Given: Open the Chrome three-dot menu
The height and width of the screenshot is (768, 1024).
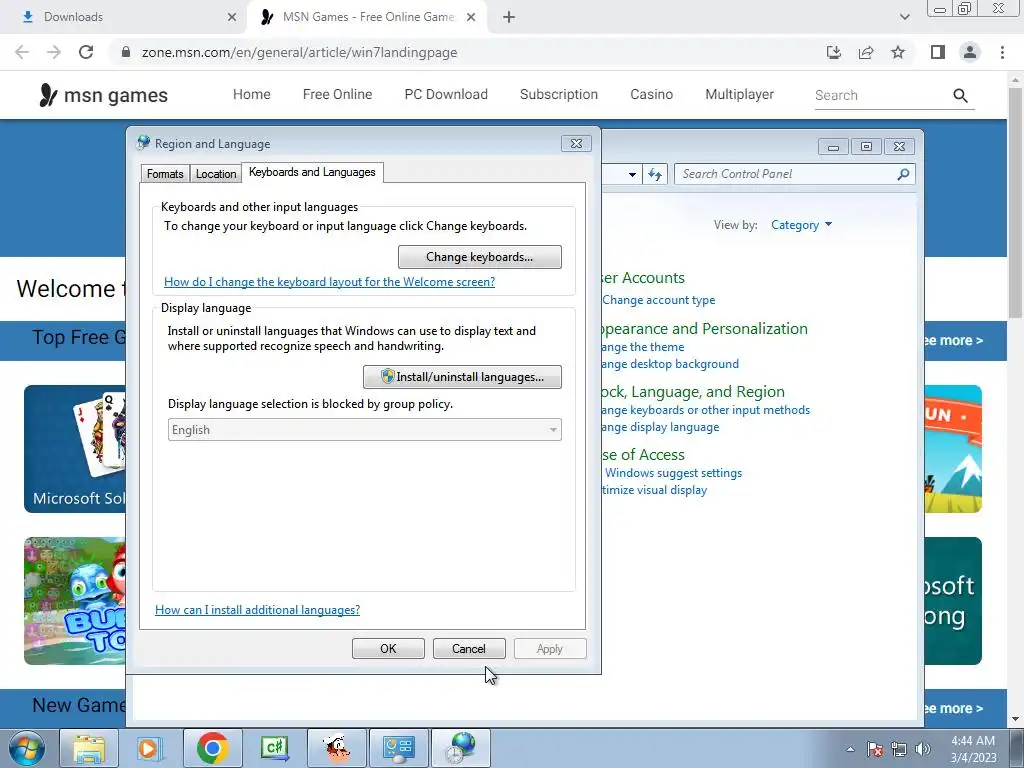Looking at the screenshot, I should [1002, 52].
